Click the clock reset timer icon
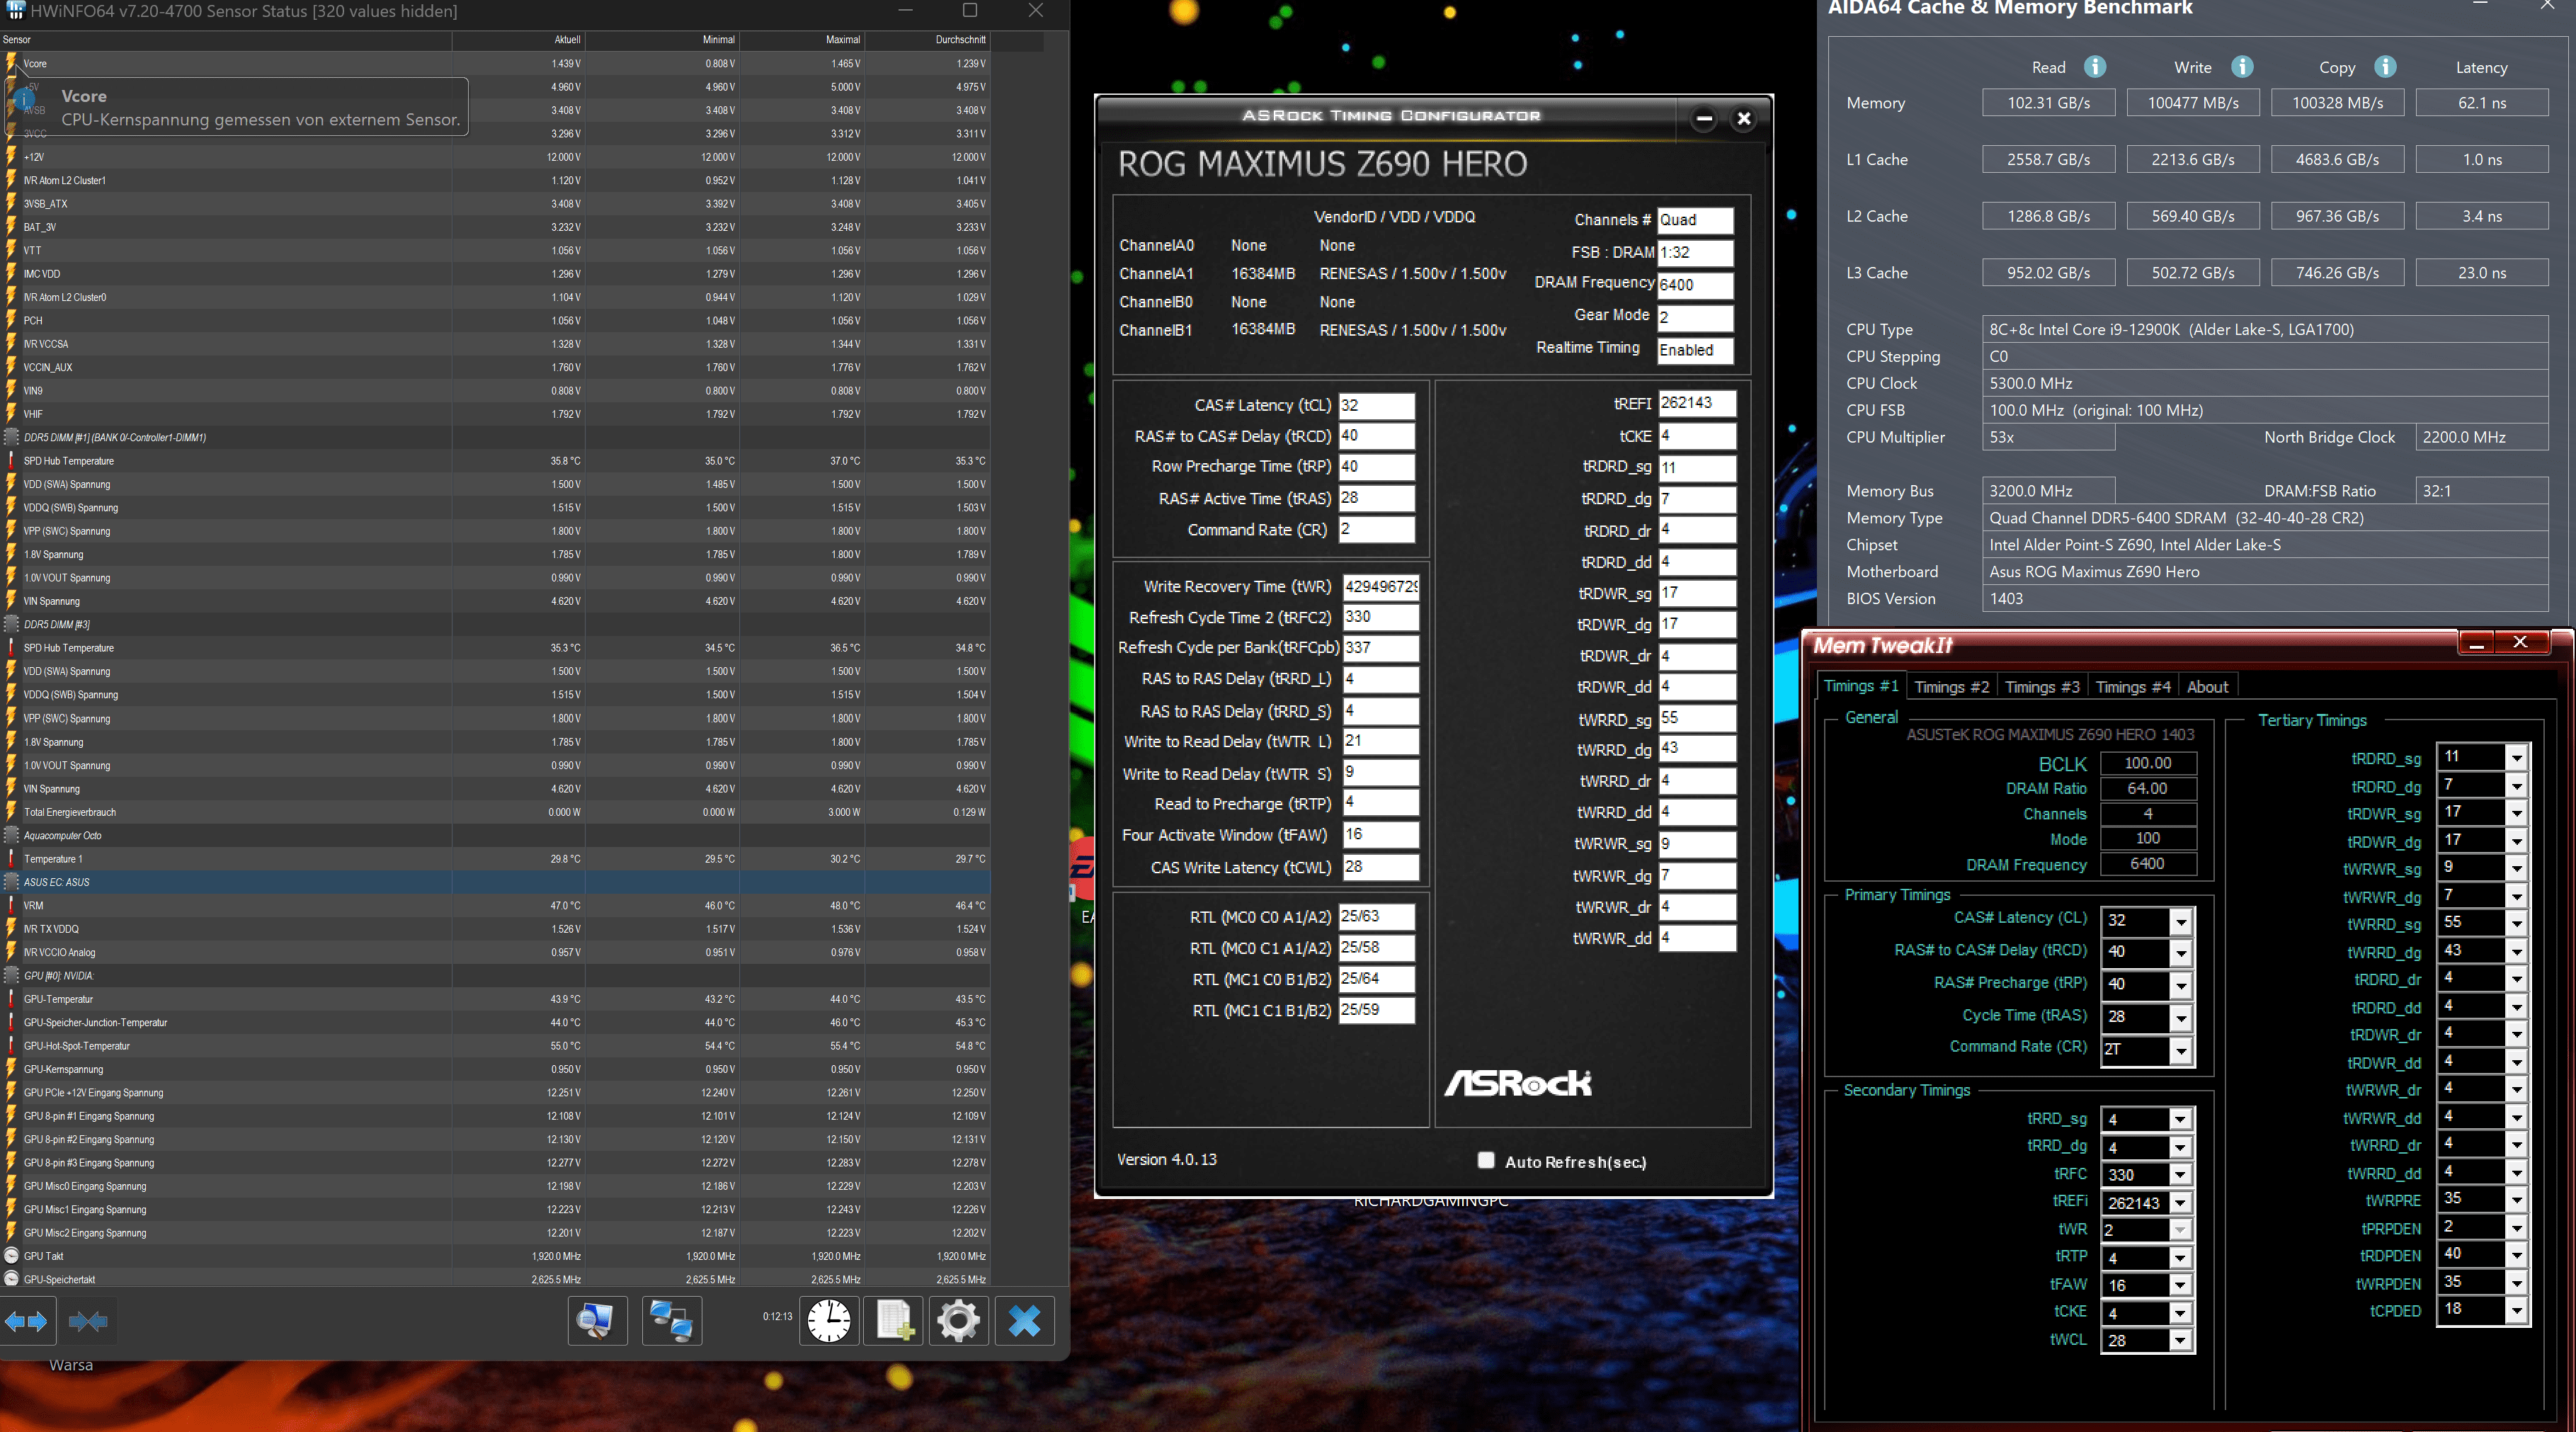This screenshot has width=2576, height=1432. [x=829, y=1321]
